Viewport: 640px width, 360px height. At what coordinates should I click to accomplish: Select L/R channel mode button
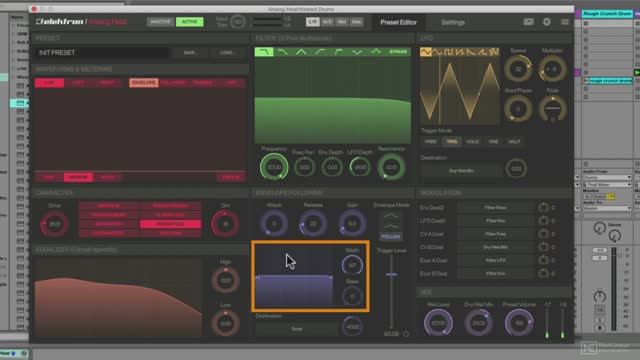click(313, 22)
